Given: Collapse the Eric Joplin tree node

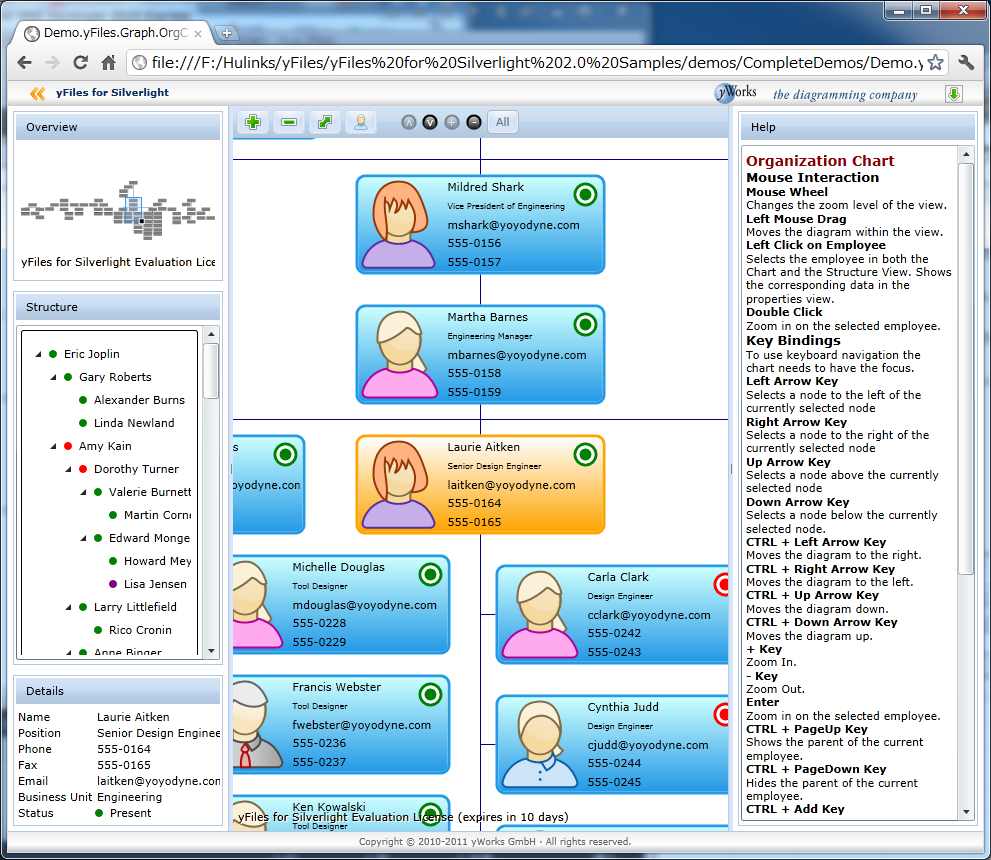Looking at the screenshot, I should point(38,354).
